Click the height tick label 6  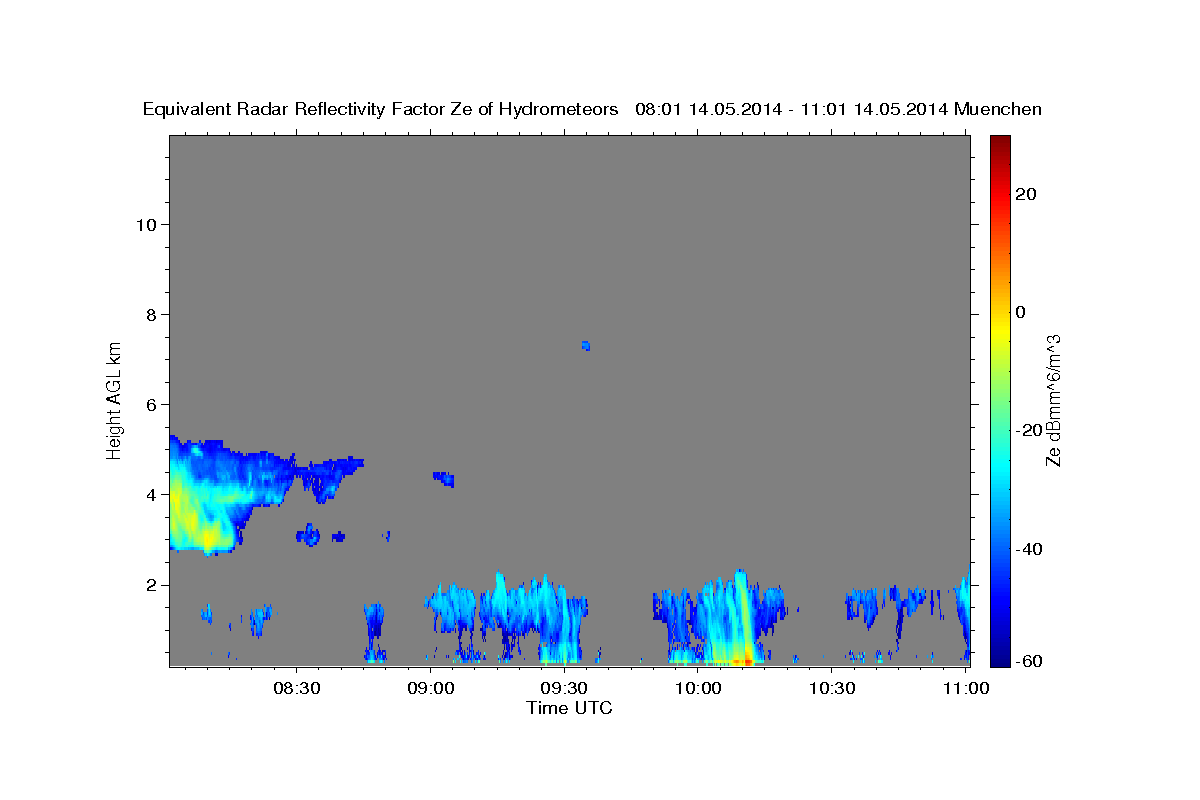[152, 404]
